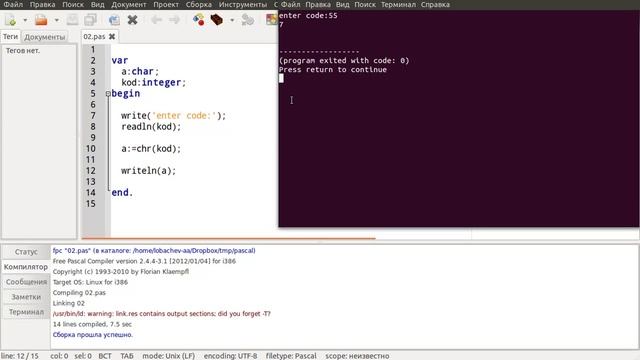Open the Терминал menu in terminal window
Screen dimensions: 640x360
coord(398,4)
